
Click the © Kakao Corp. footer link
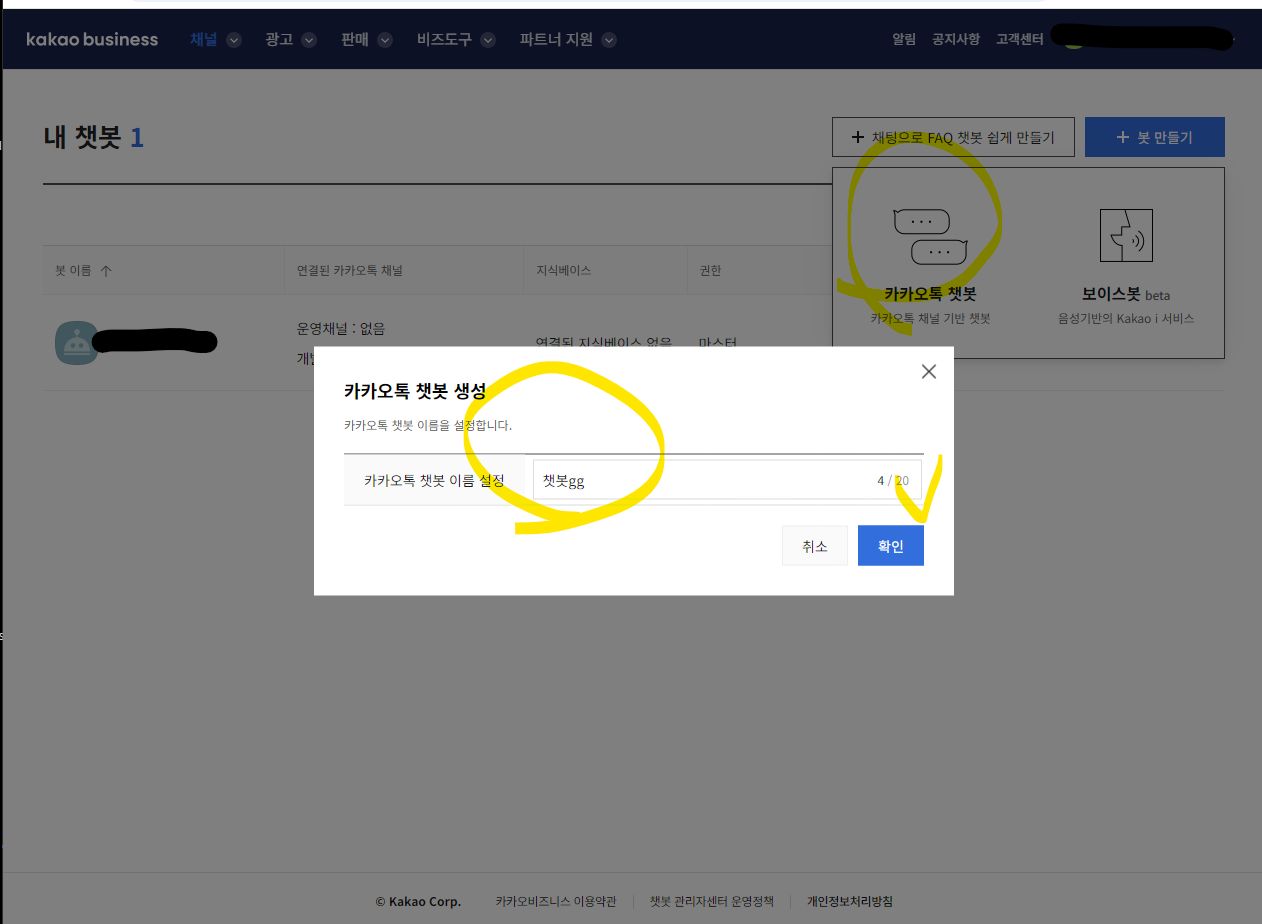coord(418,901)
